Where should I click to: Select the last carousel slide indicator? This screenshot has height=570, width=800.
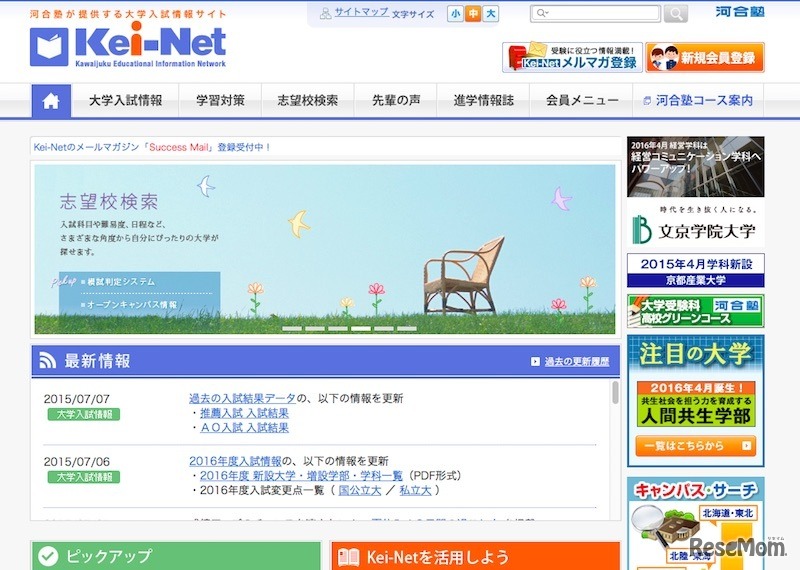pos(407,329)
